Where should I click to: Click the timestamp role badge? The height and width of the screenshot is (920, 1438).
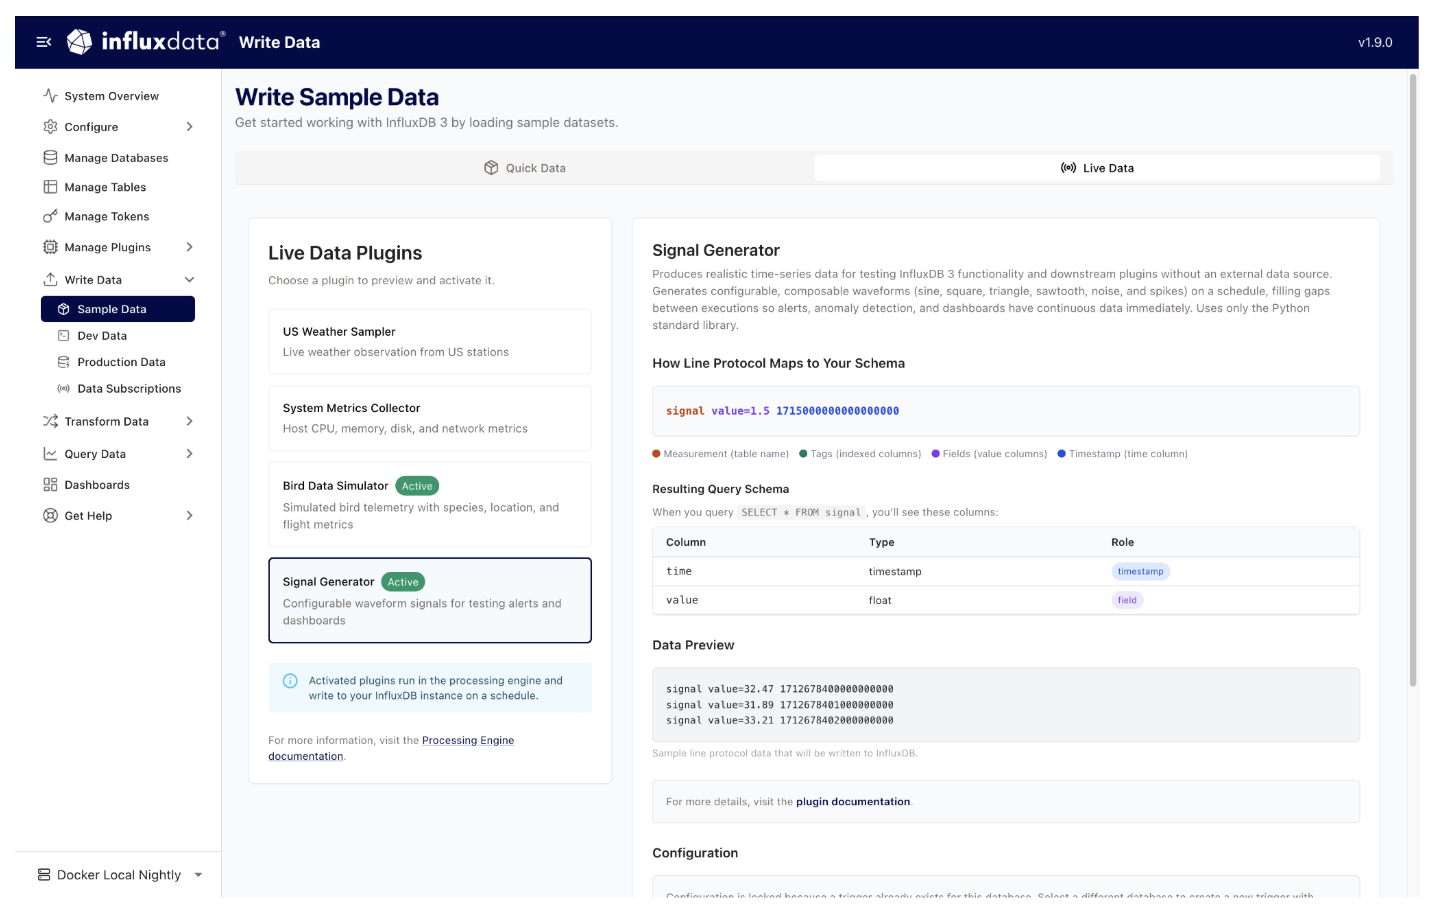1141,572
